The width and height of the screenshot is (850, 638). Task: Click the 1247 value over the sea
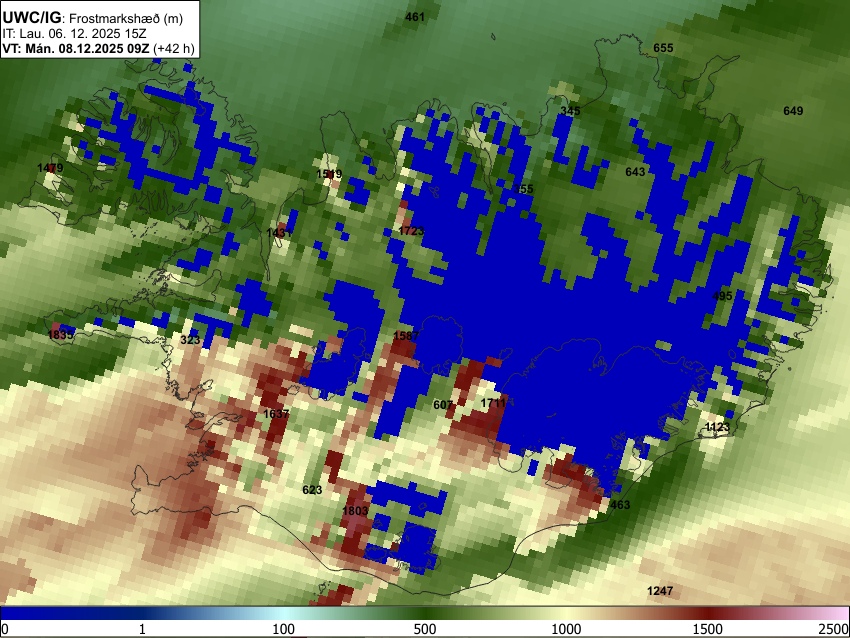tap(660, 590)
